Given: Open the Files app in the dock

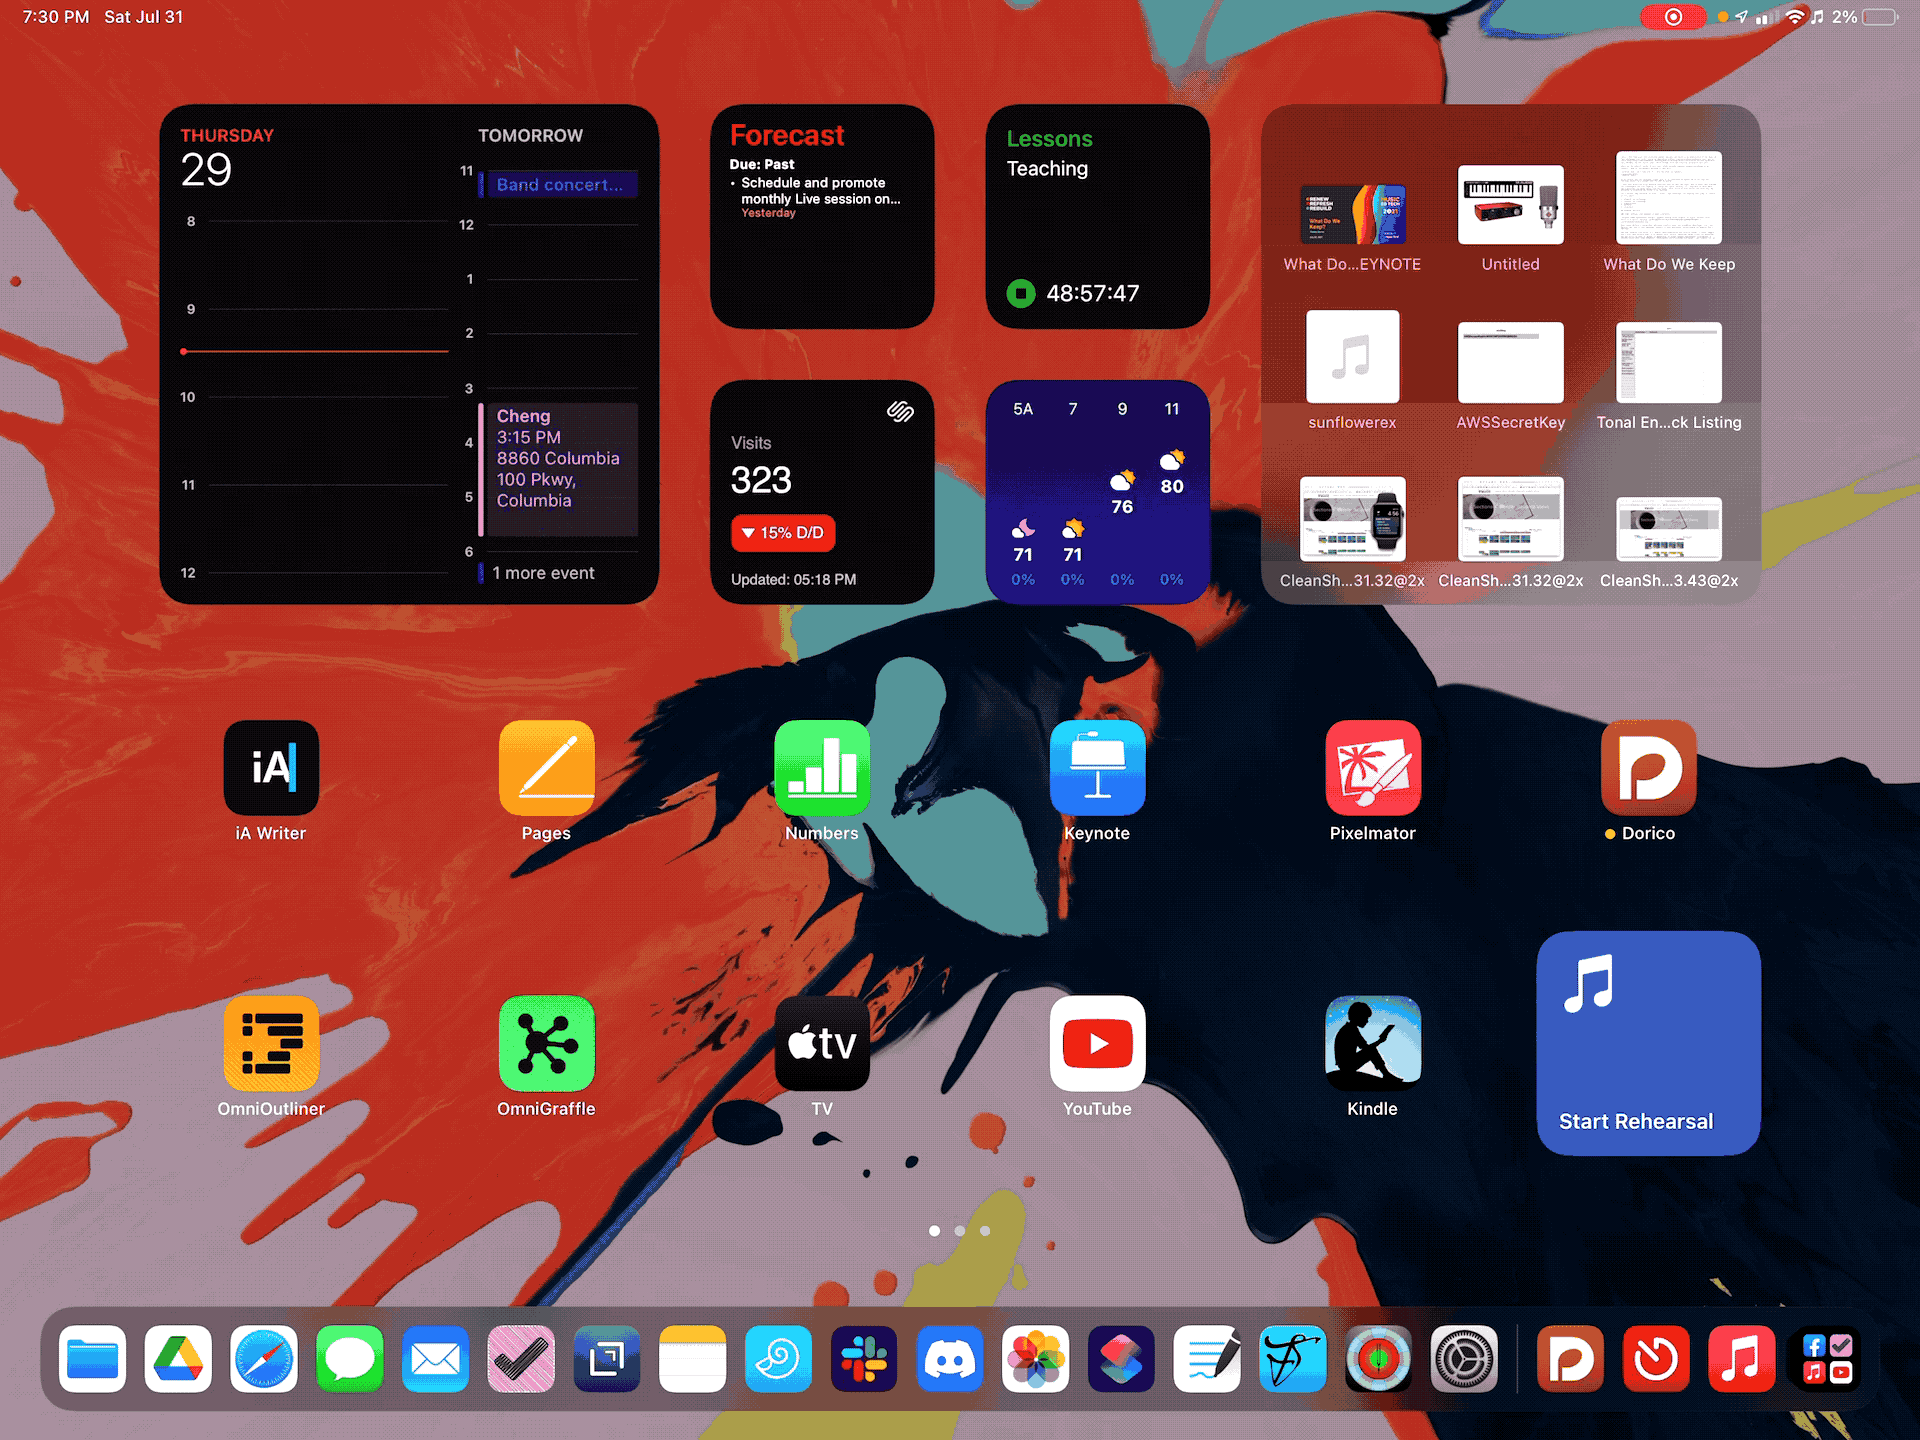Looking at the screenshot, I should (93, 1359).
